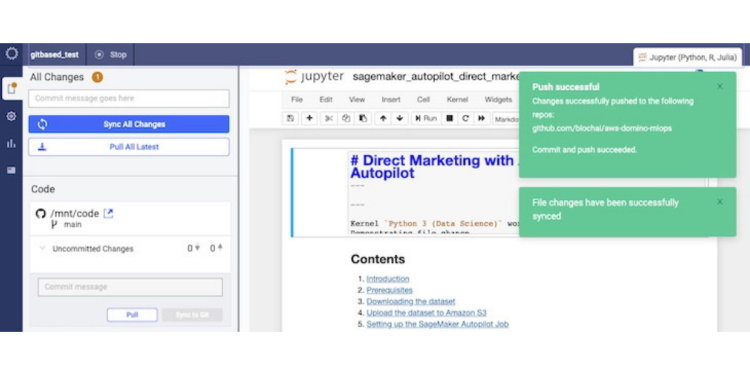750x375 pixels.
Task: Open the Cell menu in Jupyter
Action: [423, 99]
